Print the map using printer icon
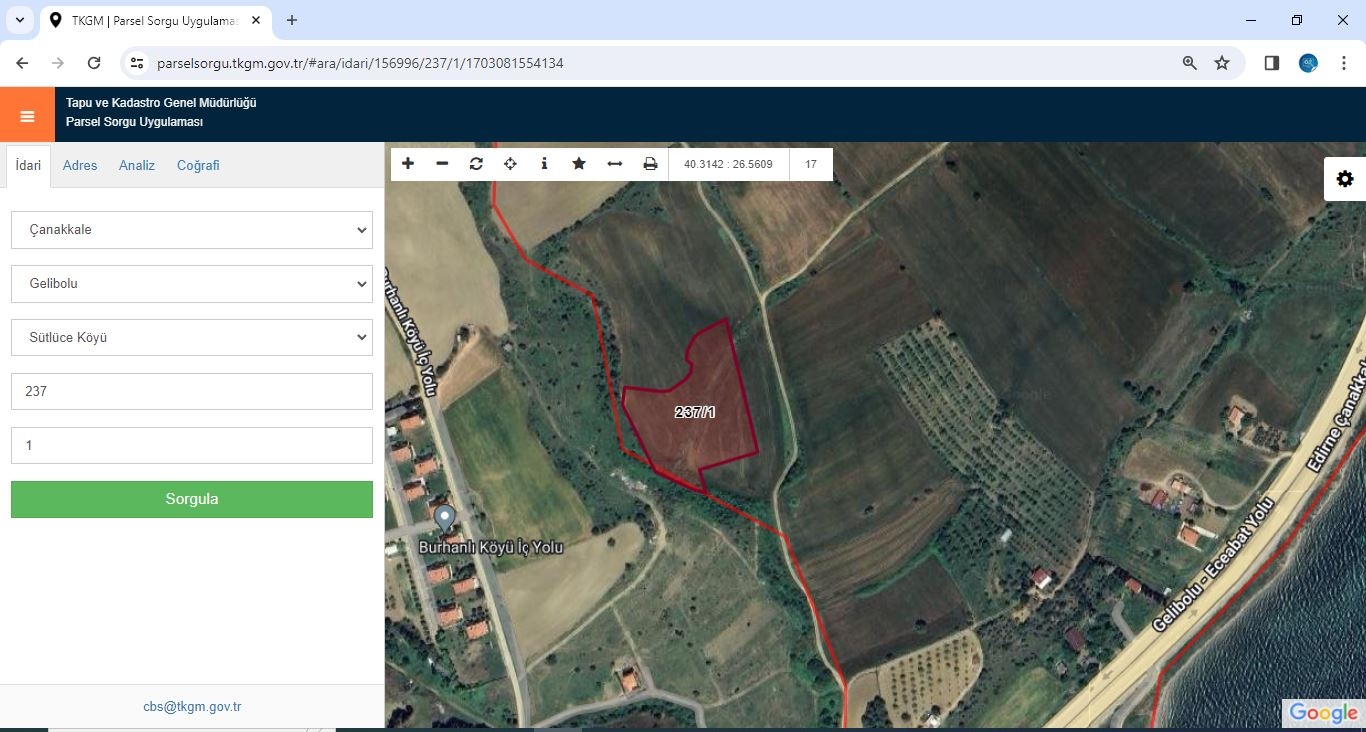The width and height of the screenshot is (1366, 732). 650,164
